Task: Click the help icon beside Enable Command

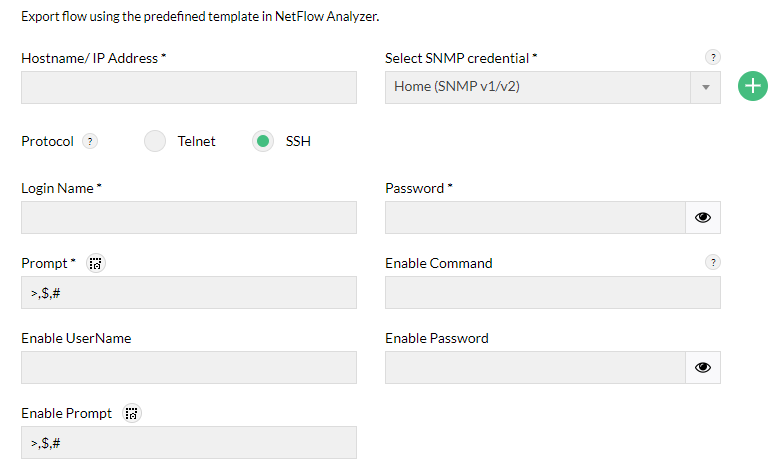Action: (712, 262)
